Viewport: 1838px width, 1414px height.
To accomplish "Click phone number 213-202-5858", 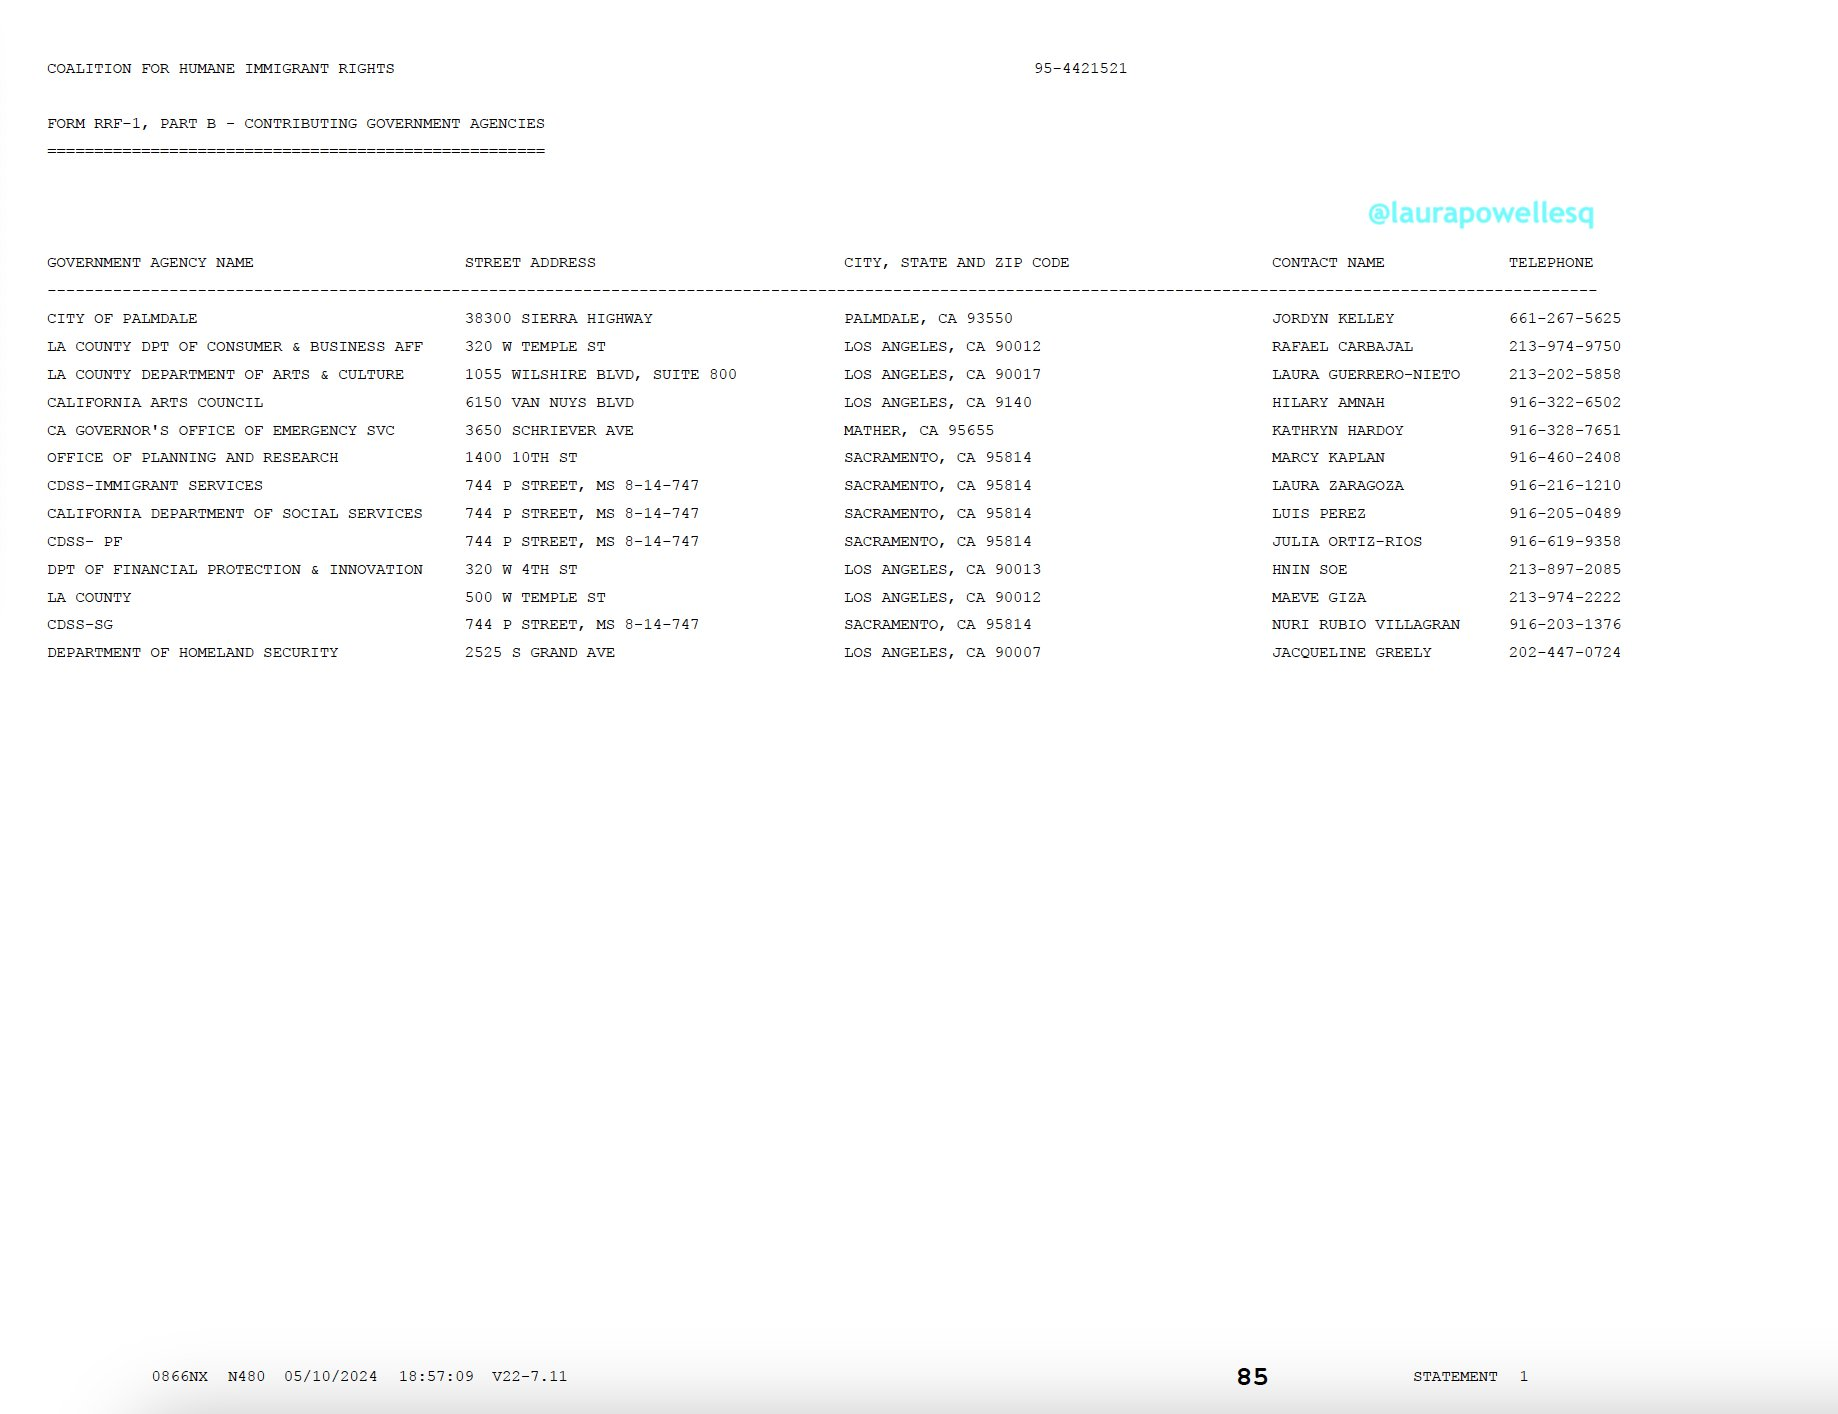I will [1565, 375].
